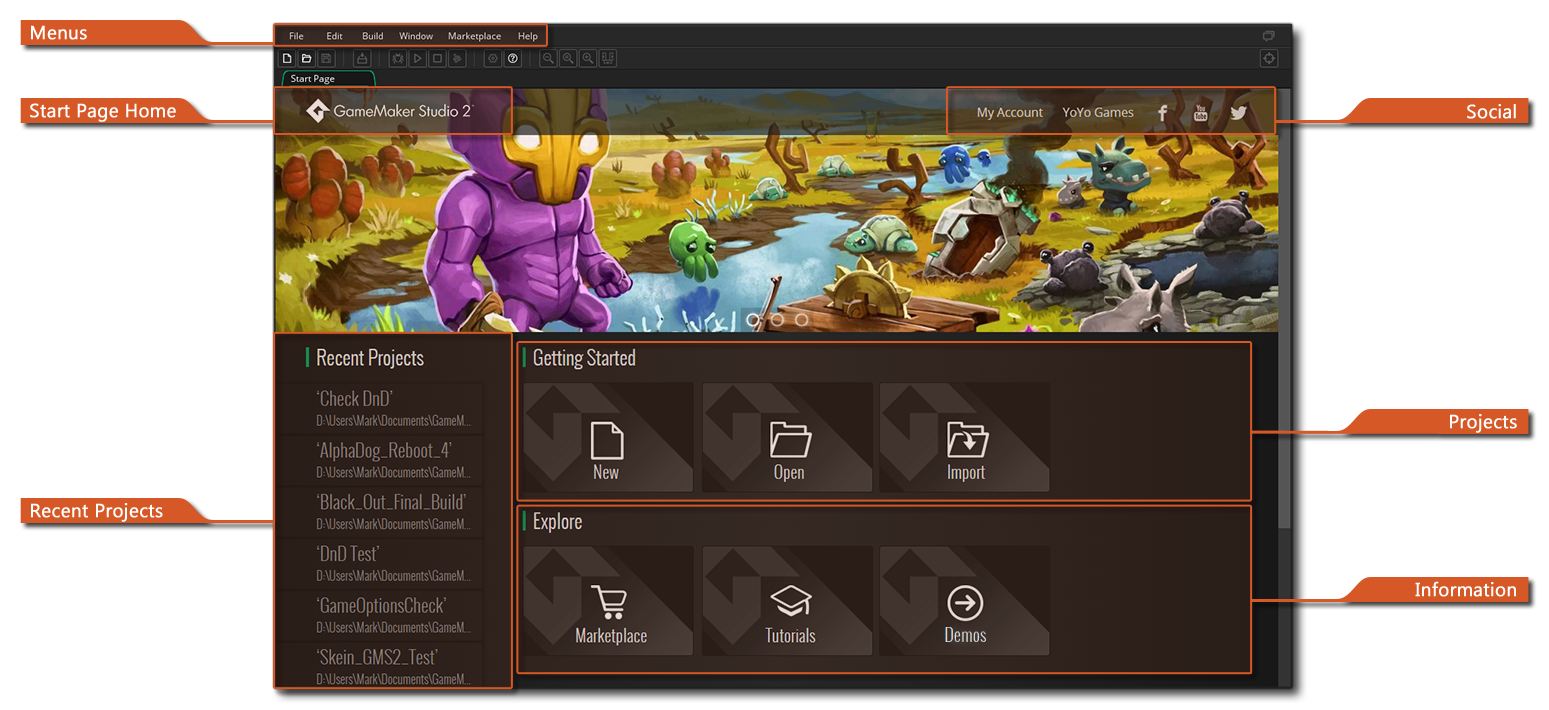Clean the project cache with the broom icon
Screen dimensions: 1549x710
(457, 58)
